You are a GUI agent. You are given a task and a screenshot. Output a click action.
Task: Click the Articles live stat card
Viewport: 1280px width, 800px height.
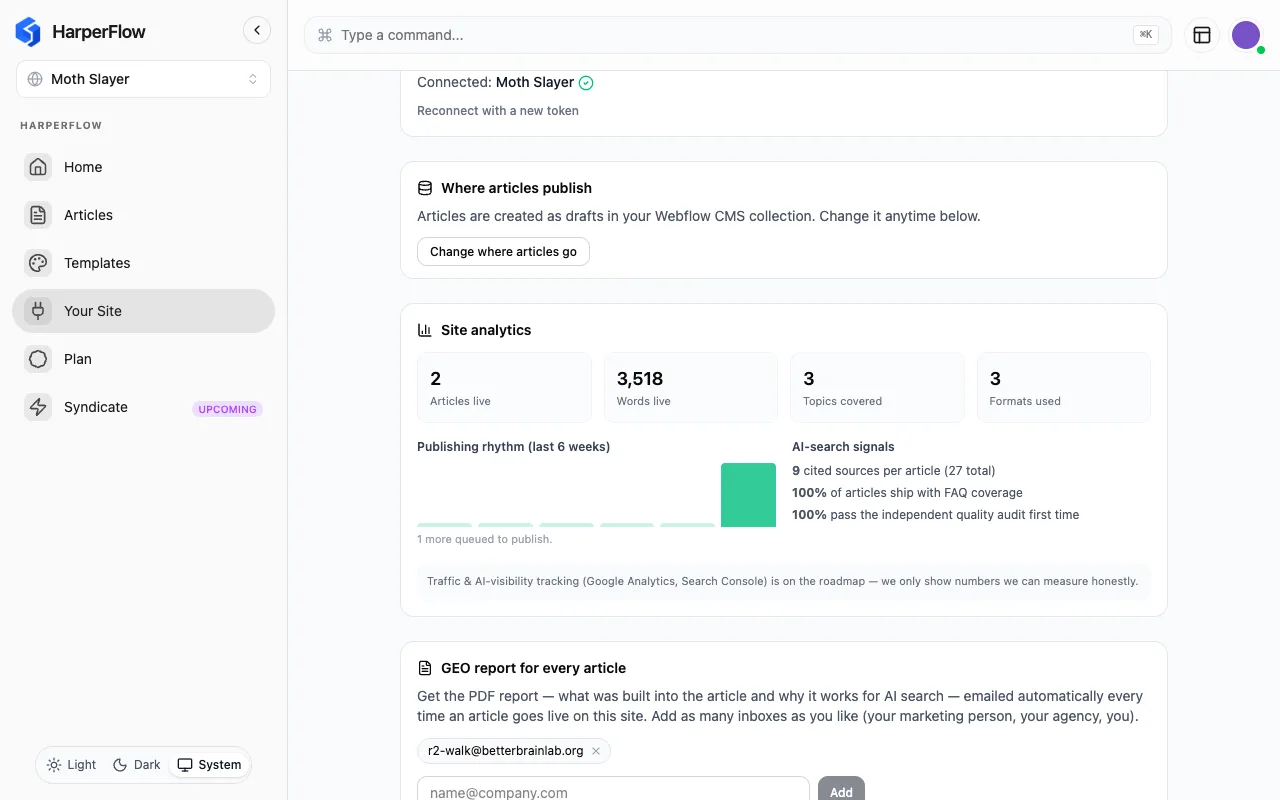click(x=504, y=388)
